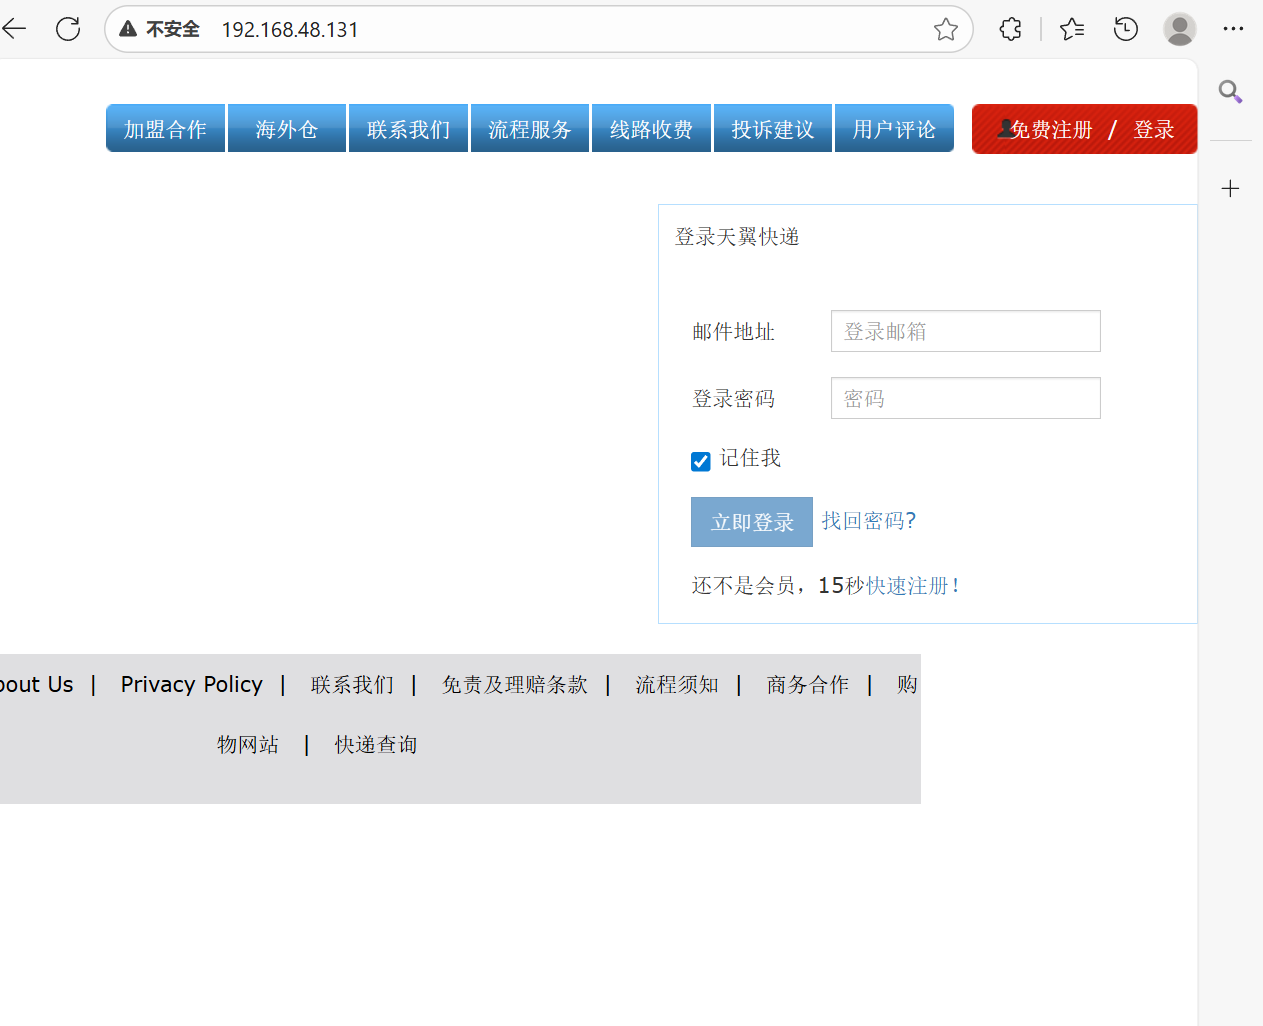Screen dimensions: 1263x1026
Task: Click the address bar URL 192.168.48.131
Action: click(290, 30)
